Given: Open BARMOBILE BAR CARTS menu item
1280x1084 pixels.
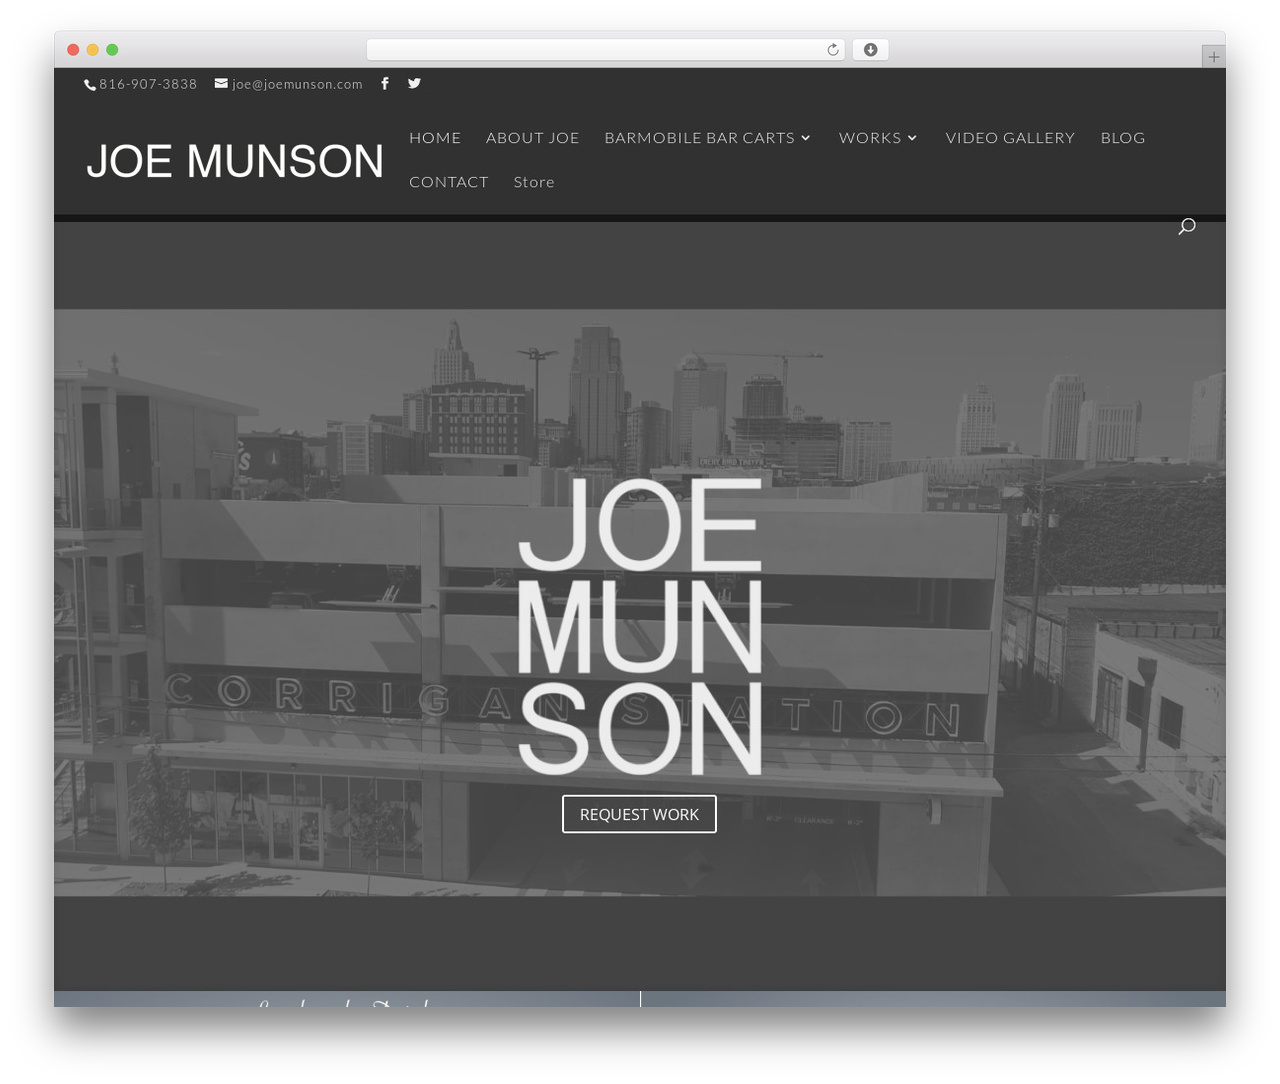Looking at the screenshot, I should [699, 138].
